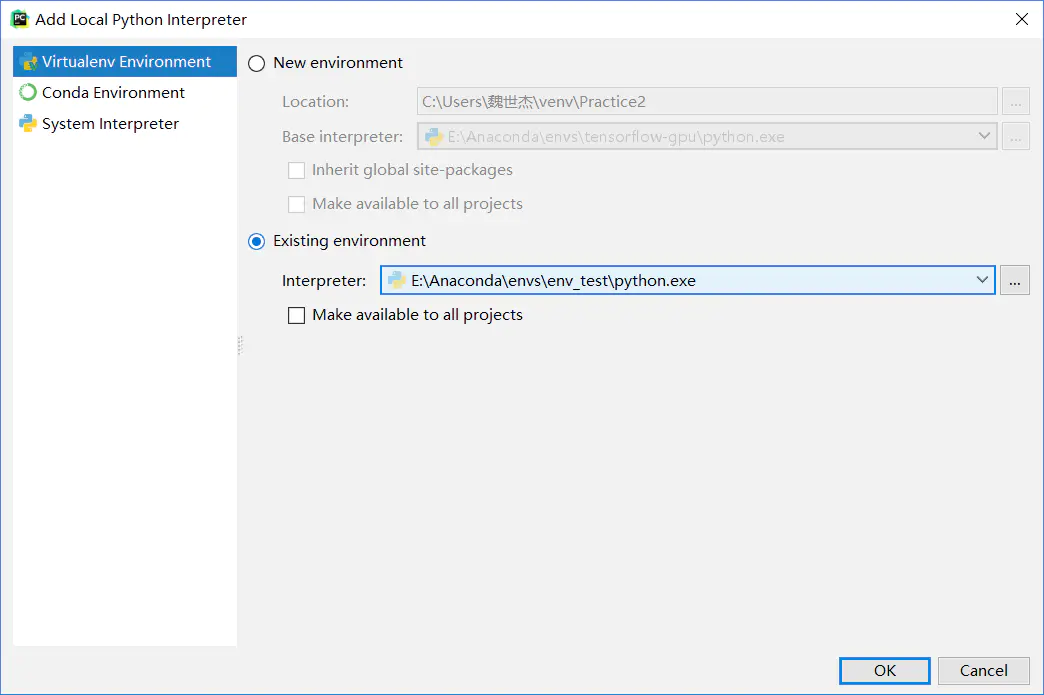Image resolution: width=1044 pixels, height=695 pixels.
Task: Click the Conda green circle icon
Action: click(x=28, y=93)
